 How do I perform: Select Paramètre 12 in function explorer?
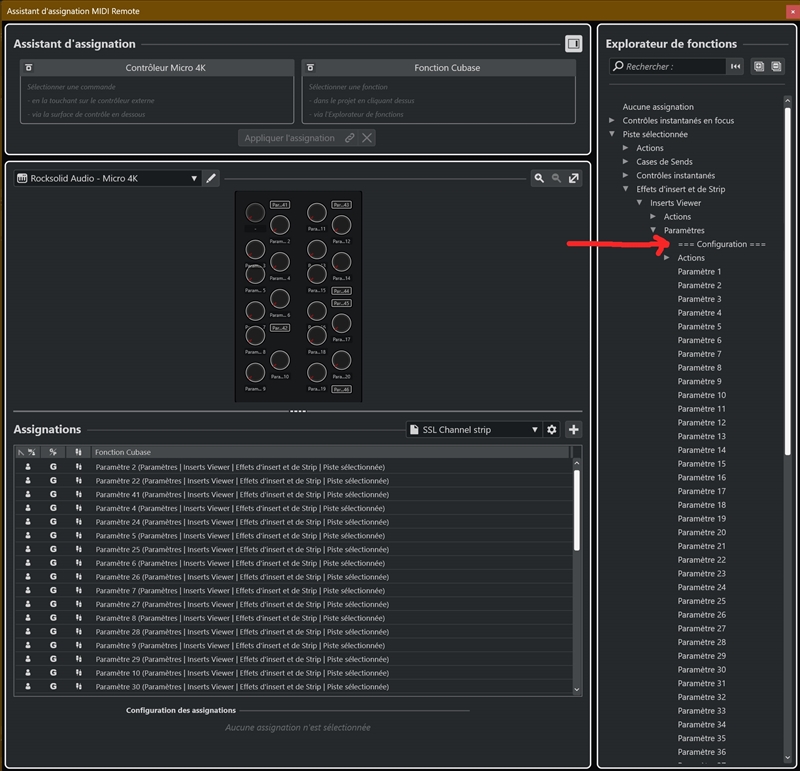(x=701, y=423)
